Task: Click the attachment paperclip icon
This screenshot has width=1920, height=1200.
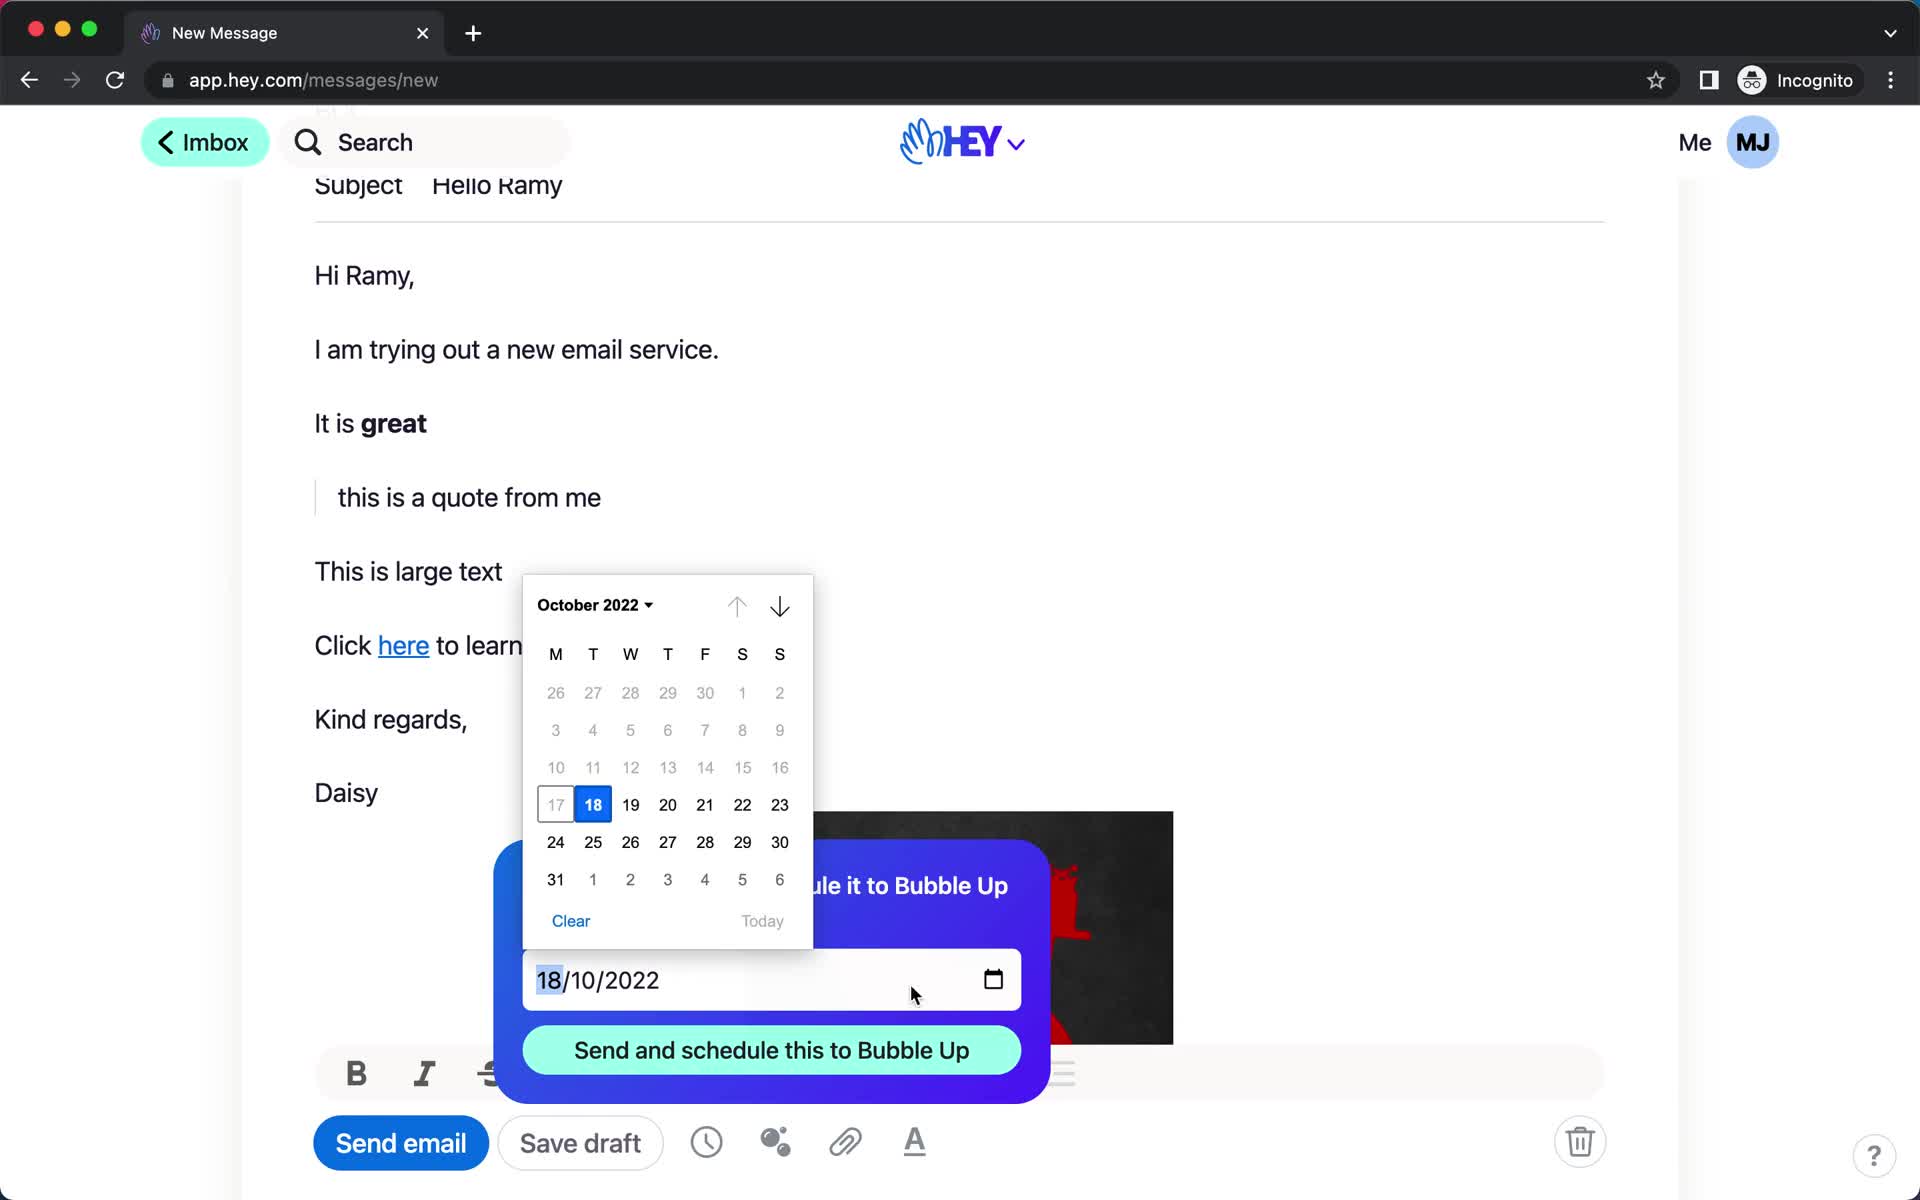Action: coord(847,1142)
